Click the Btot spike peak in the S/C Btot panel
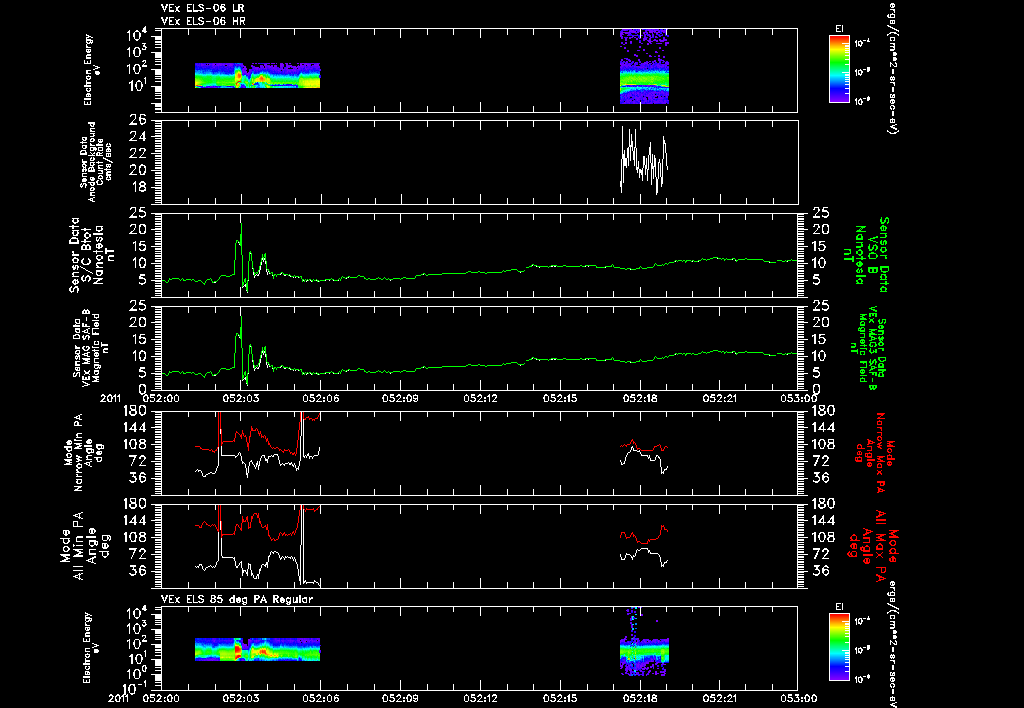 241,225
